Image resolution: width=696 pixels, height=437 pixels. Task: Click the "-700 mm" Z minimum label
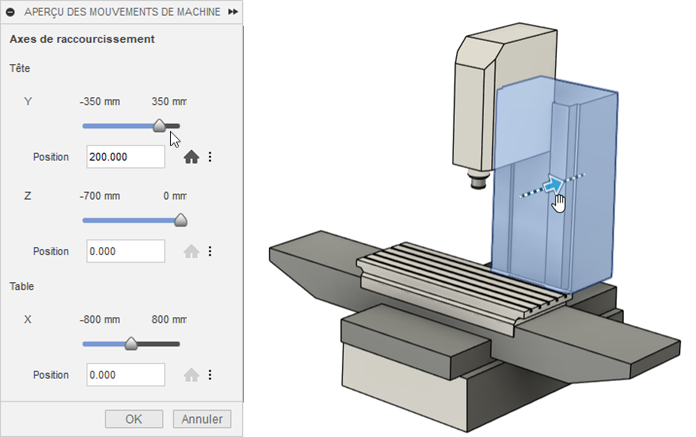pos(100,196)
